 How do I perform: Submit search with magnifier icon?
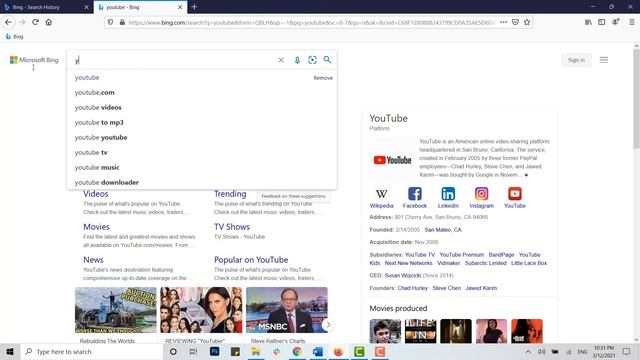tap(327, 60)
